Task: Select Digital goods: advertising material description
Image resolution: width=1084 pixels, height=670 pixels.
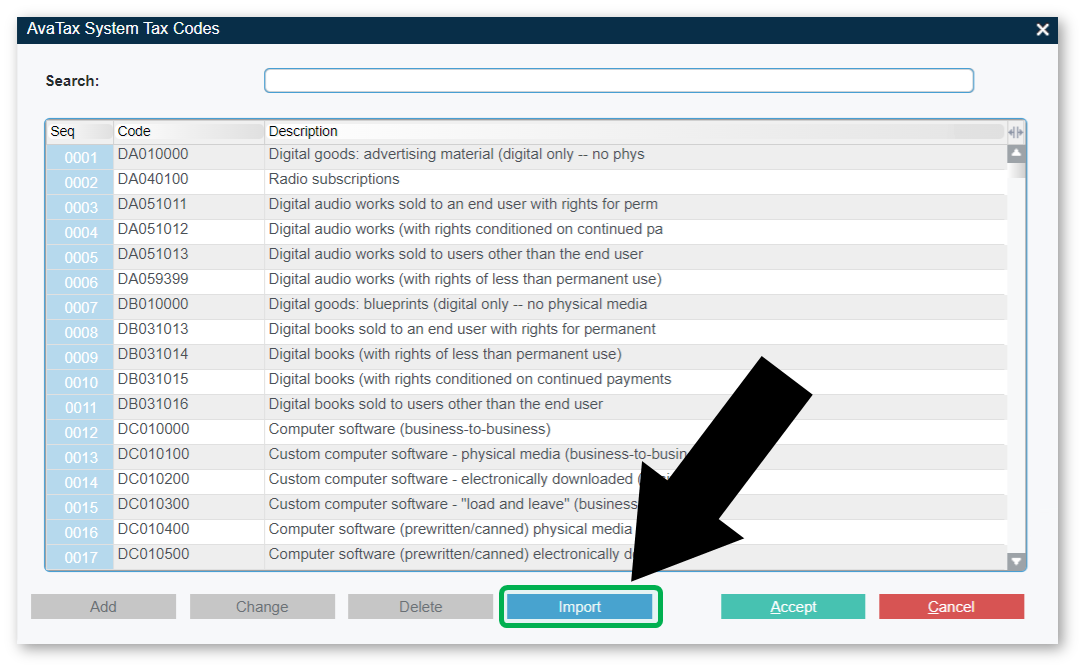Action: 456,154
